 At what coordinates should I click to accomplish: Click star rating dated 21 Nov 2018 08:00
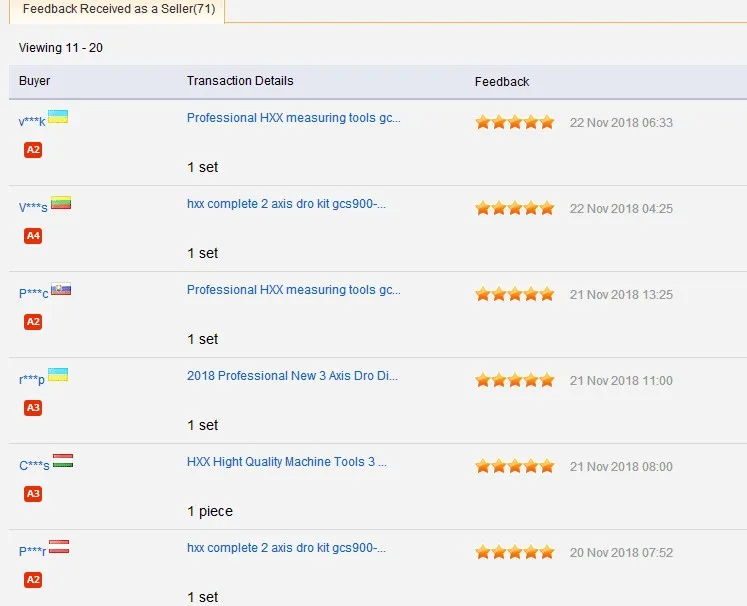tap(515, 466)
